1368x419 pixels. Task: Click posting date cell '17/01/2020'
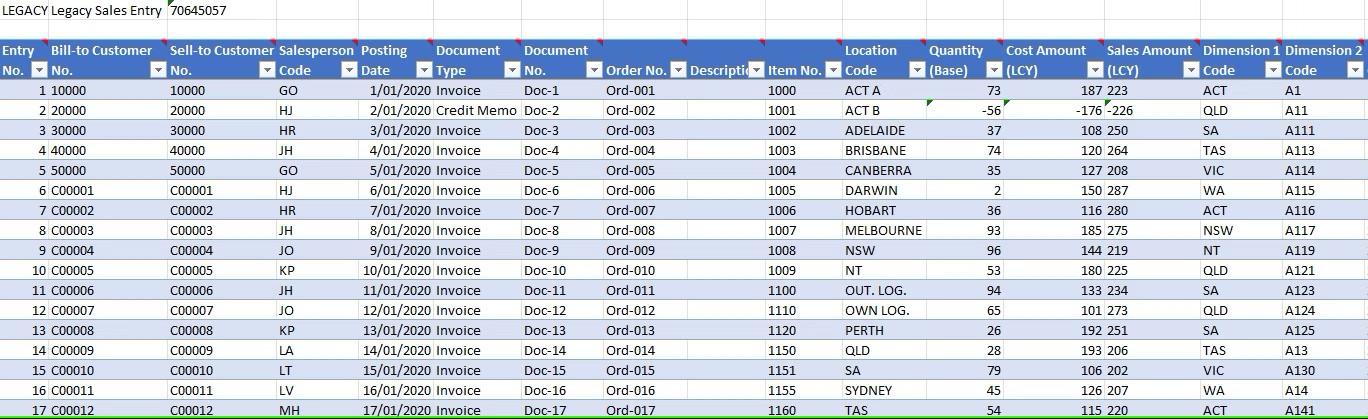pos(396,410)
